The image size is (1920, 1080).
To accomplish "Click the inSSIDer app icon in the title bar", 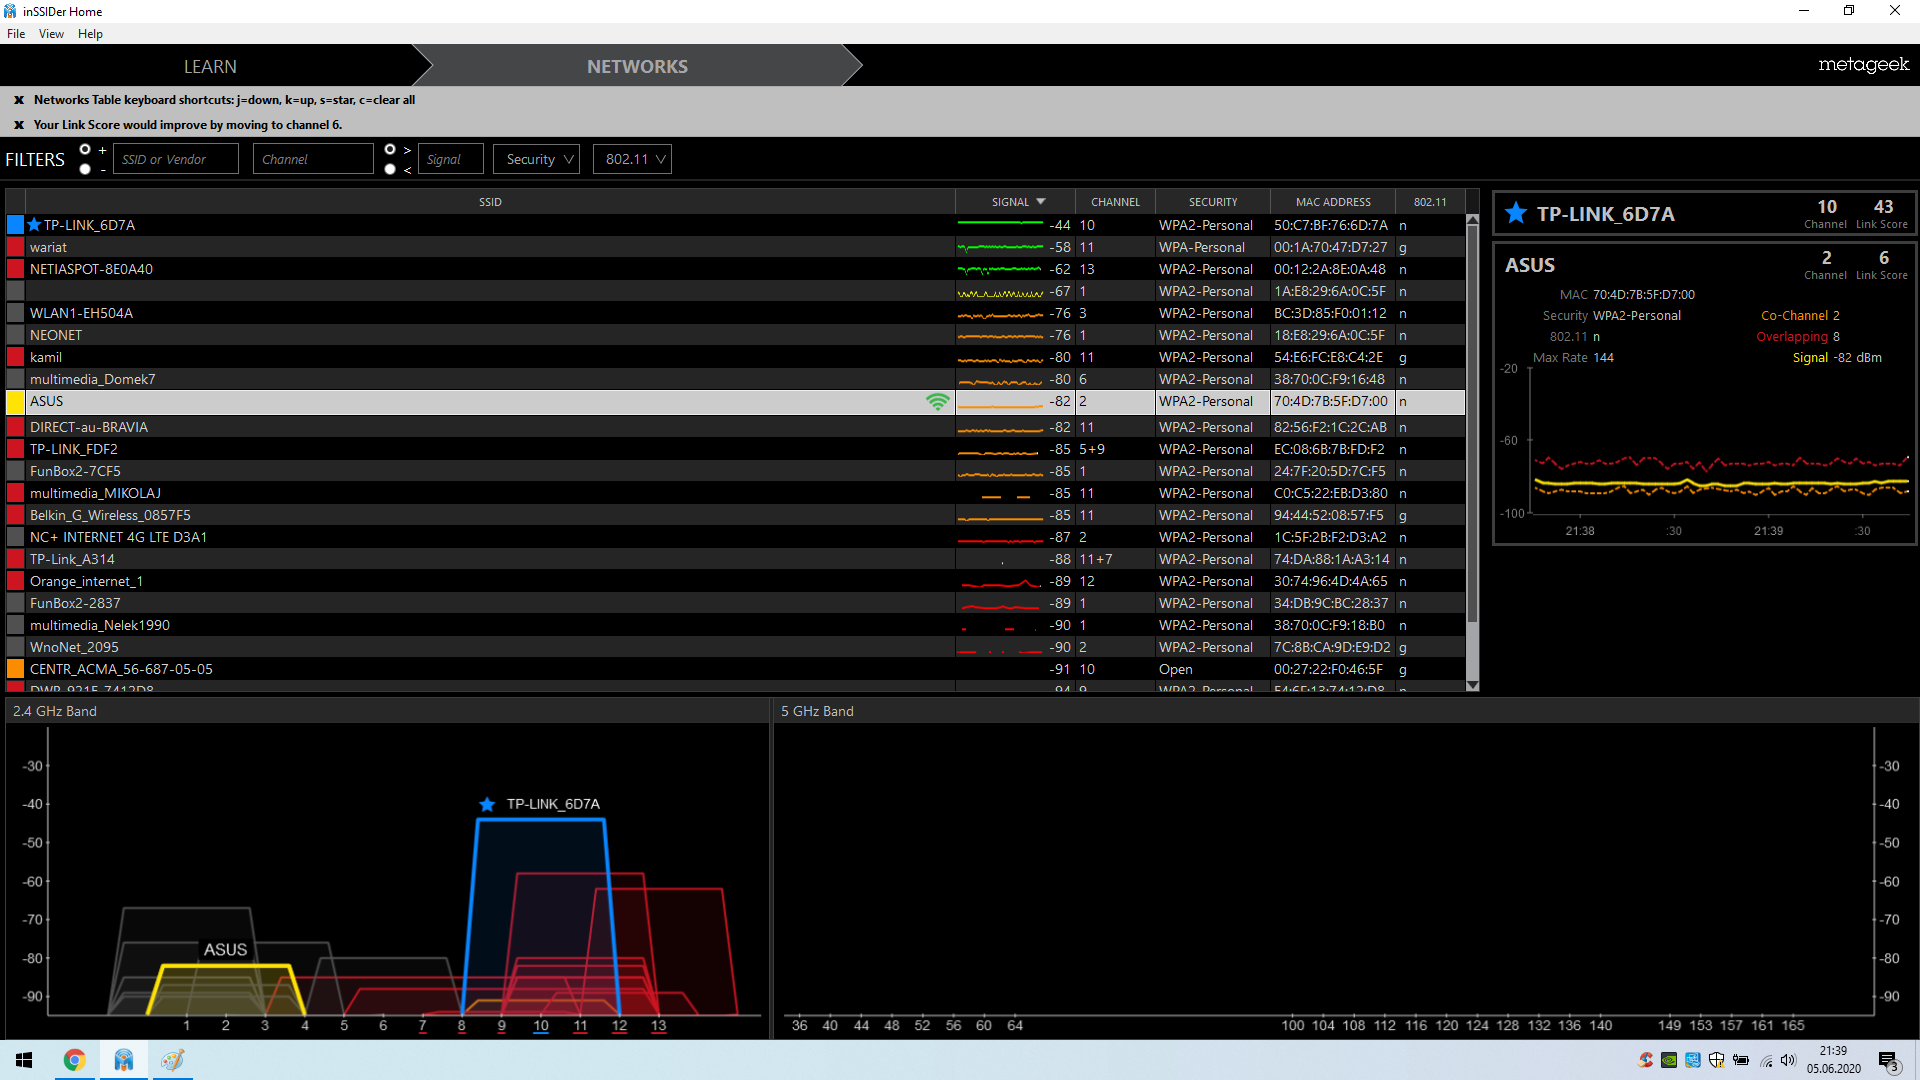I will coord(10,11).
